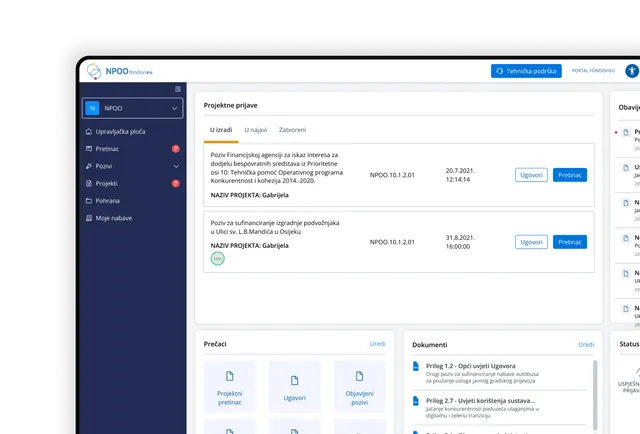The image size is (640, 434).
Task: Click Uredi in the Dokumenti panel
Action: [586, 345]
